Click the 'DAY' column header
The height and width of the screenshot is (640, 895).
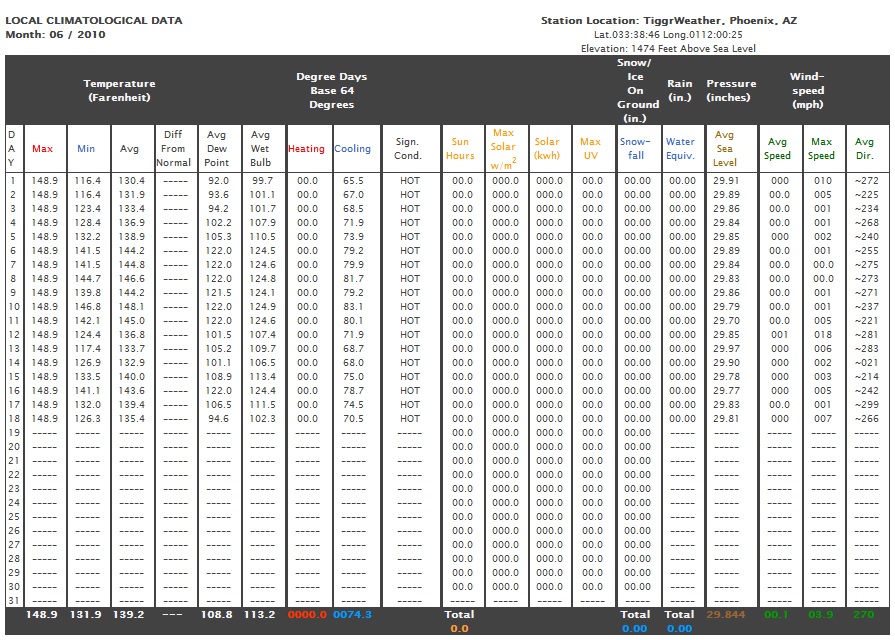tap(12, 148)
